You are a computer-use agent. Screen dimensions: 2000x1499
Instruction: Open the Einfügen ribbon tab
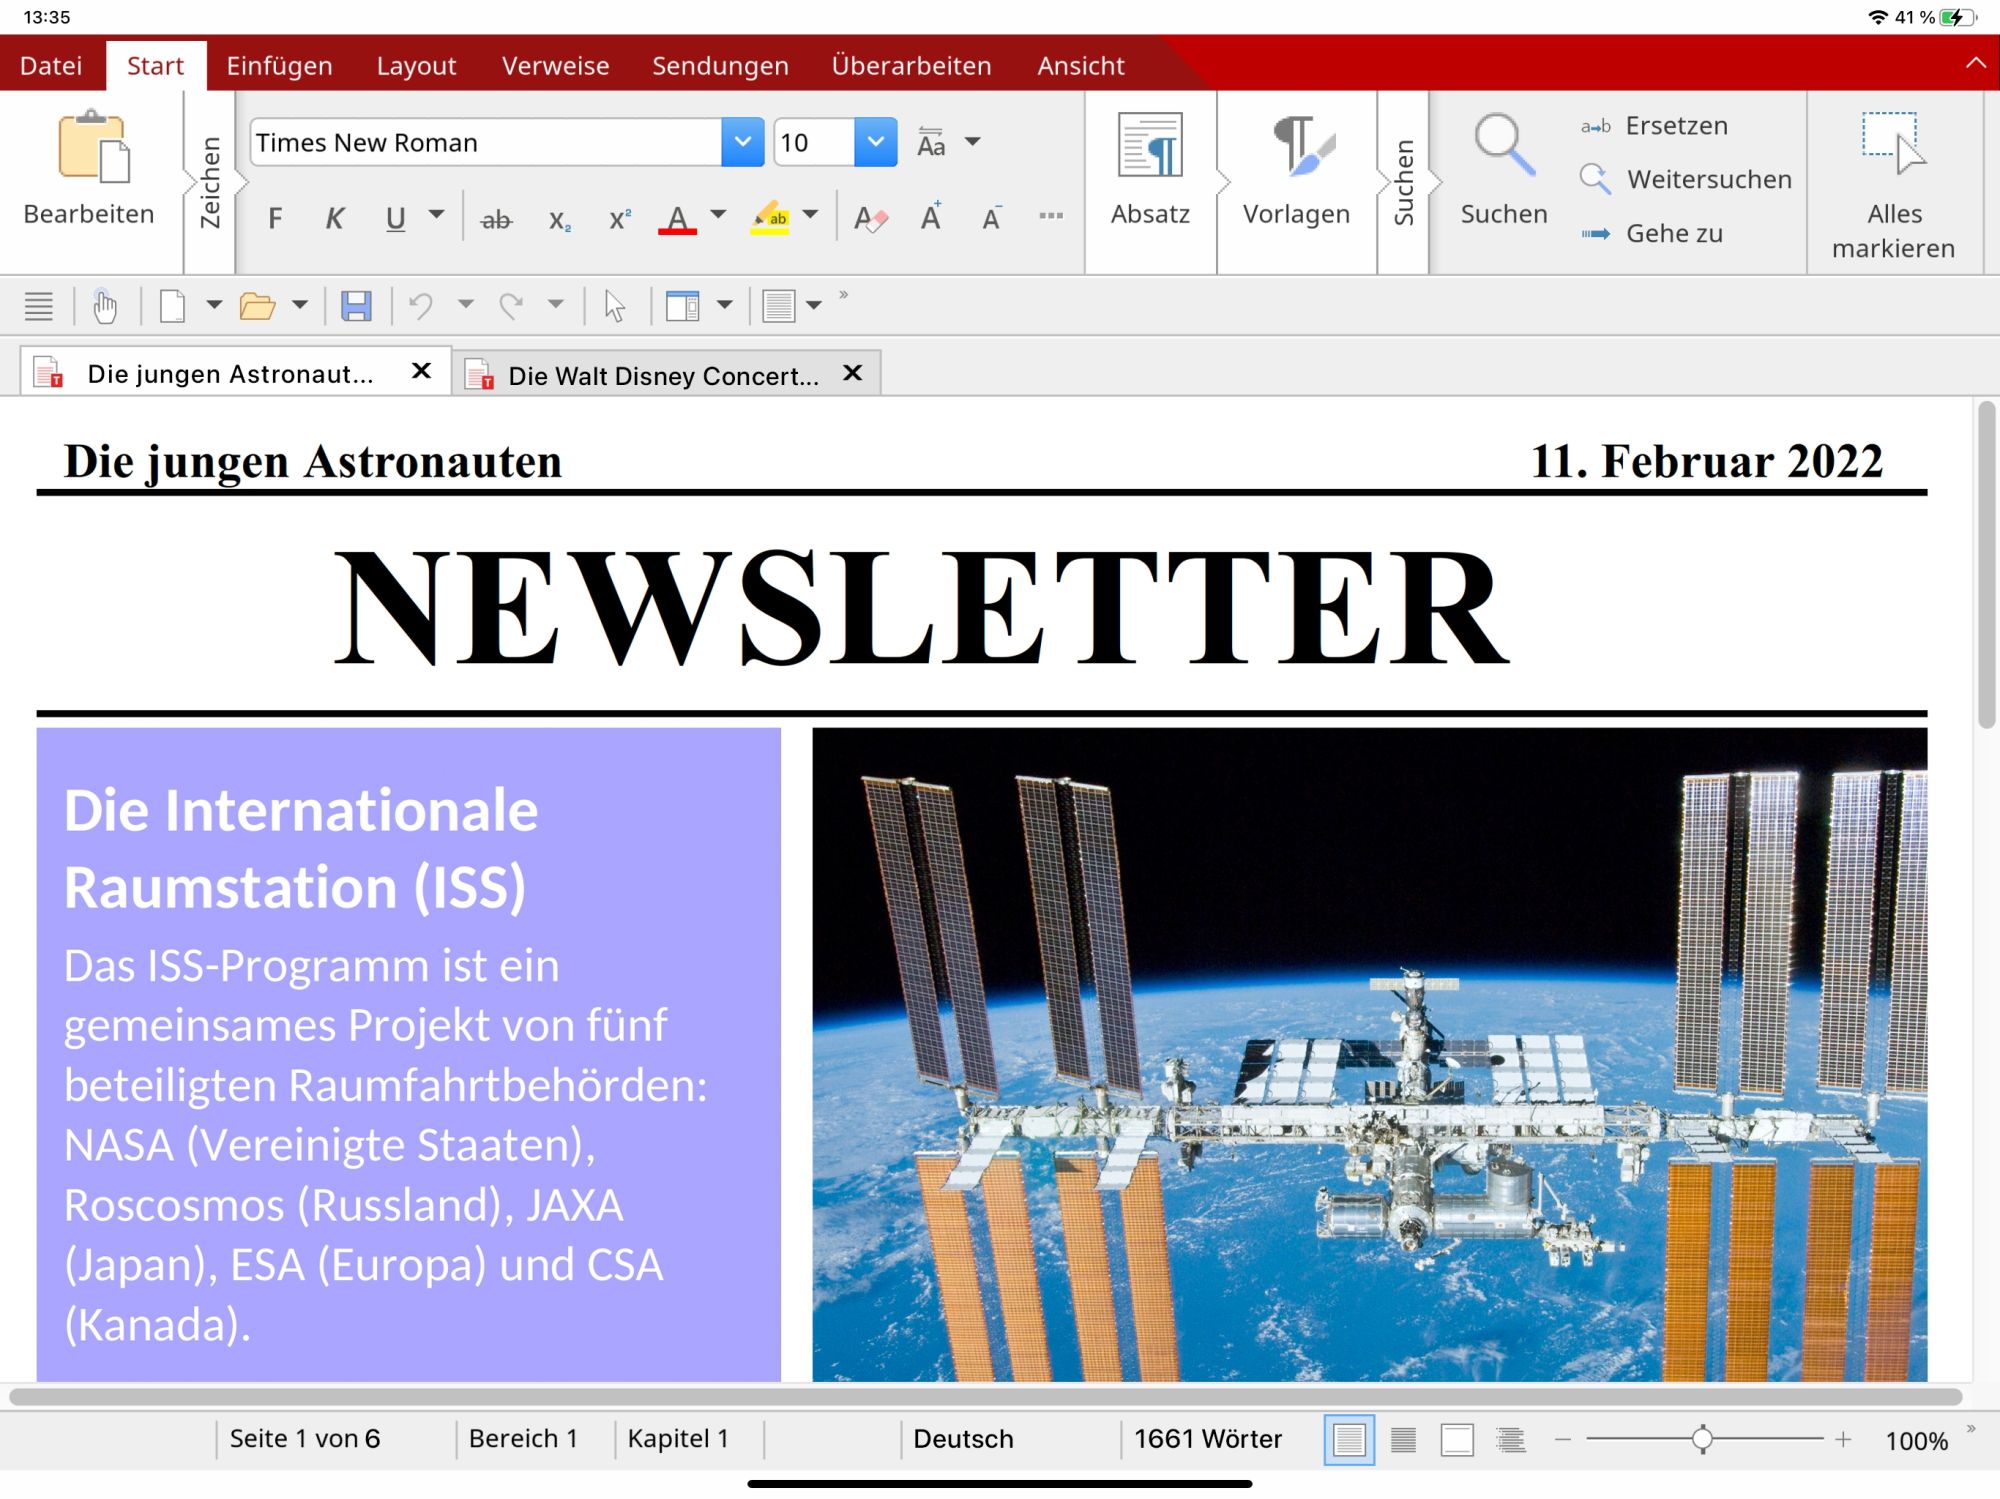(279, 66)
